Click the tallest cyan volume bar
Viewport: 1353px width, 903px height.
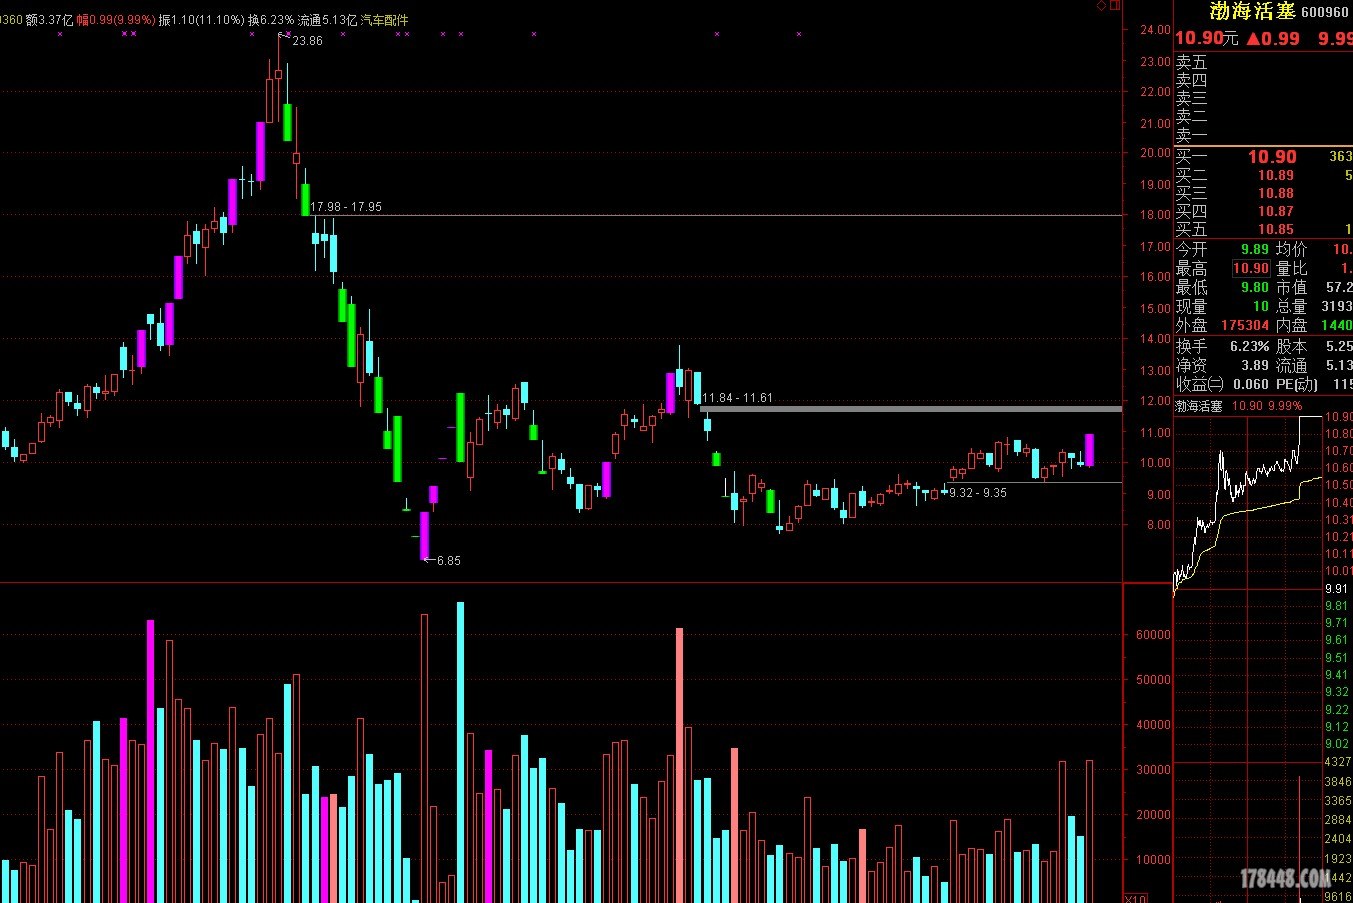(460, 750)
